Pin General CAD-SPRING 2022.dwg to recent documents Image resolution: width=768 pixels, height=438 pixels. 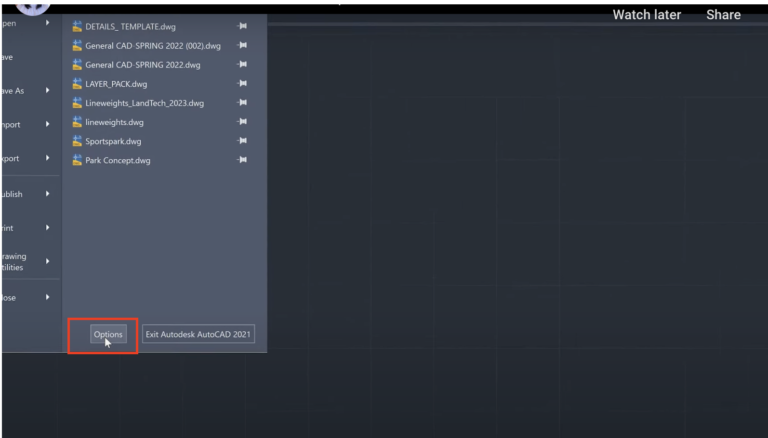pyautogui.click(x=241, y=65)
